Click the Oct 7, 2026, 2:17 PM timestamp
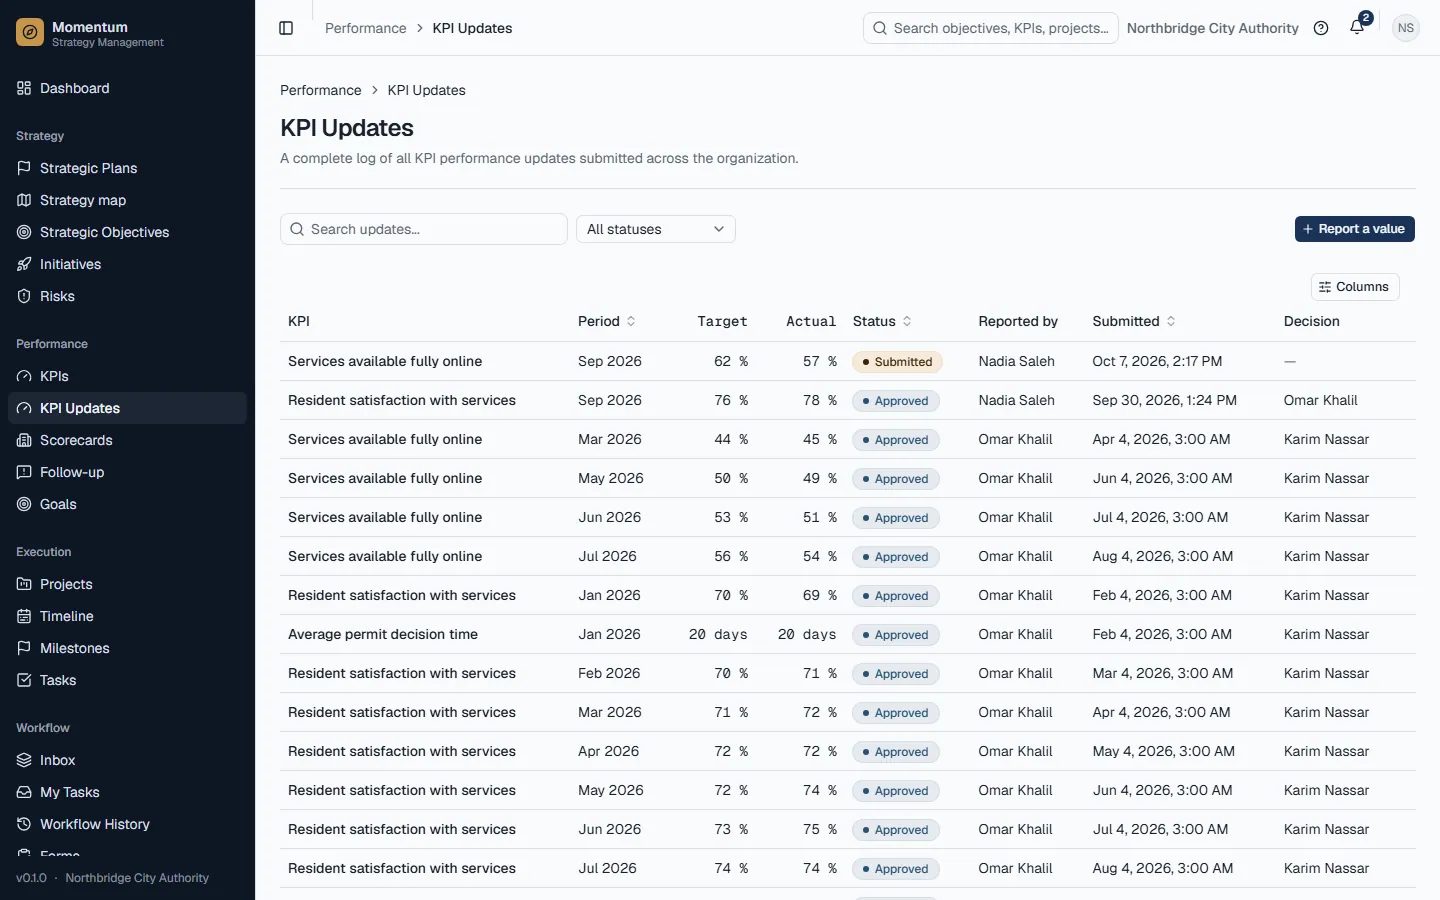This screenshot has height=900, width=1440. click(x=1157, y=361)
